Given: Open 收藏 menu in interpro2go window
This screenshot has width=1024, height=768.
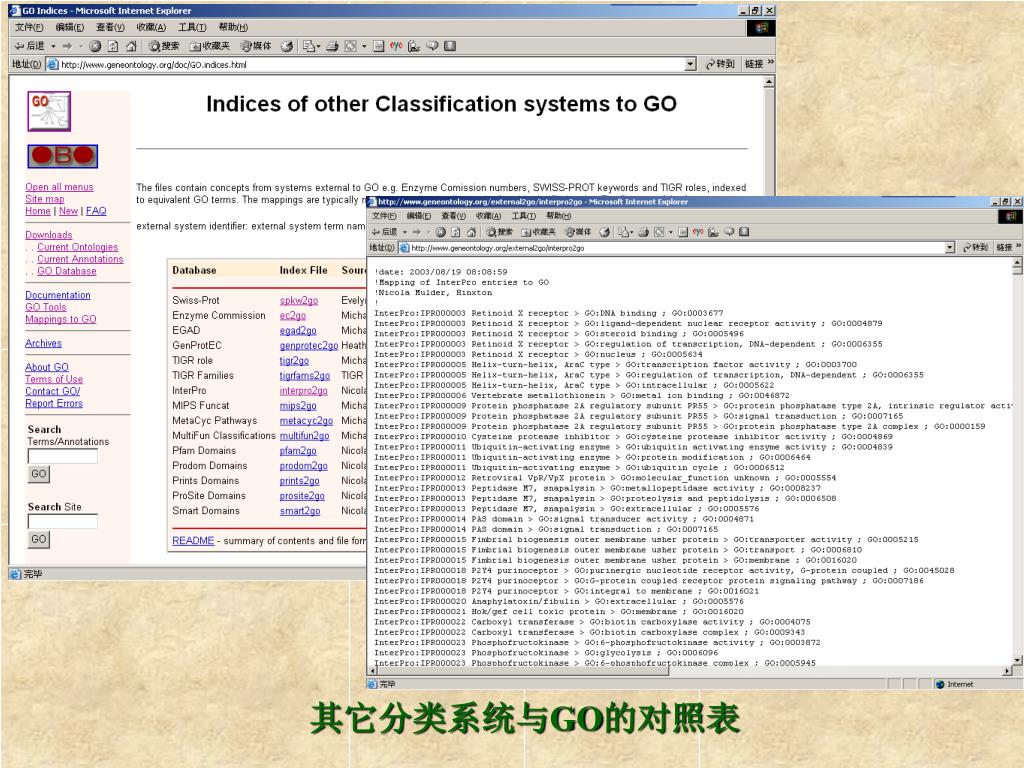Looking at the screenshot, I should pyautogui.click(x=488, y=216).
